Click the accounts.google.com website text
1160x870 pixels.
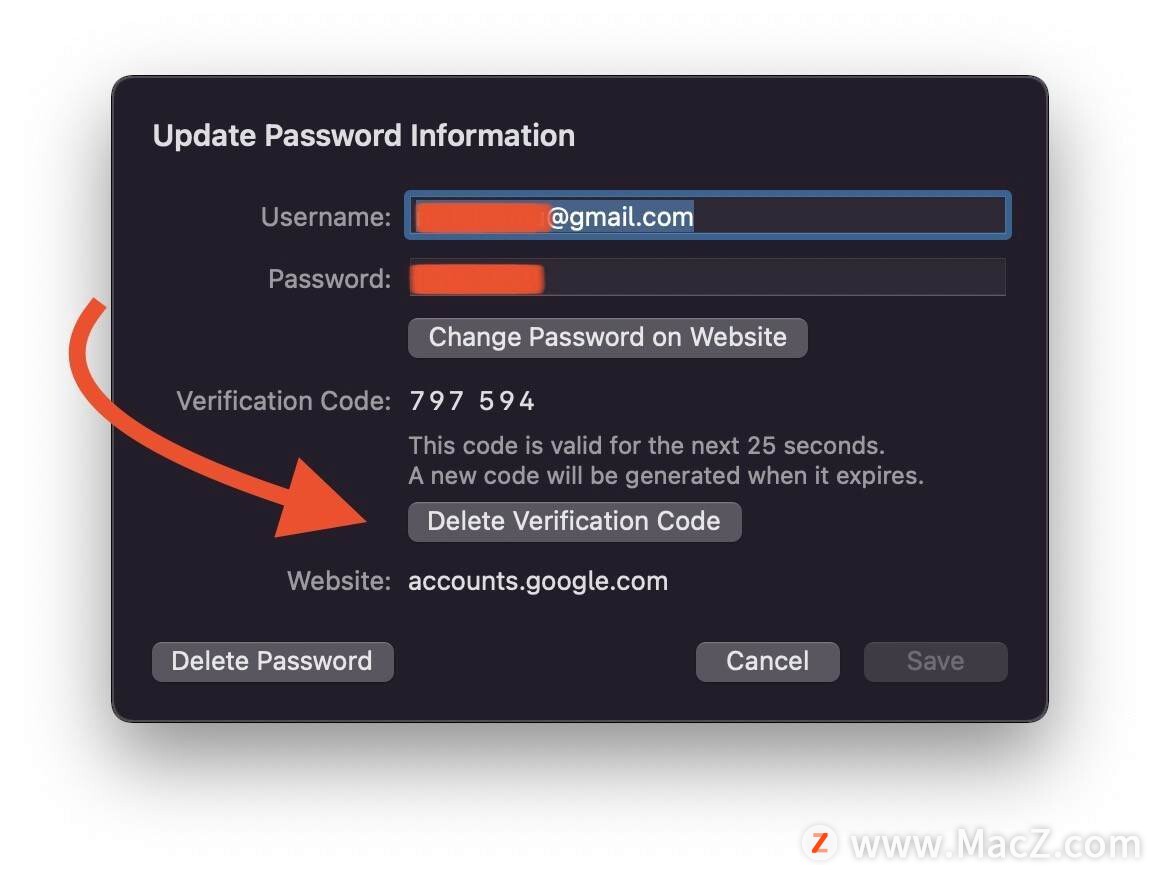tap(538, 581)
